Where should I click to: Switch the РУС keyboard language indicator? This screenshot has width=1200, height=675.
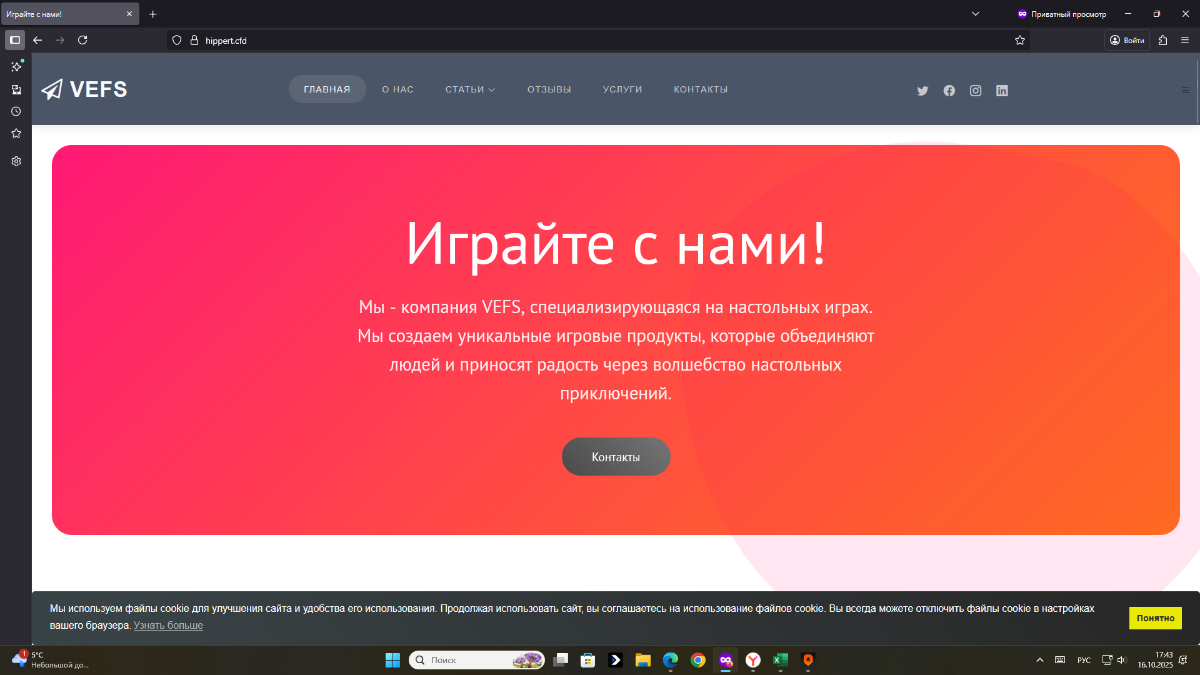[x=1084, y=660]
